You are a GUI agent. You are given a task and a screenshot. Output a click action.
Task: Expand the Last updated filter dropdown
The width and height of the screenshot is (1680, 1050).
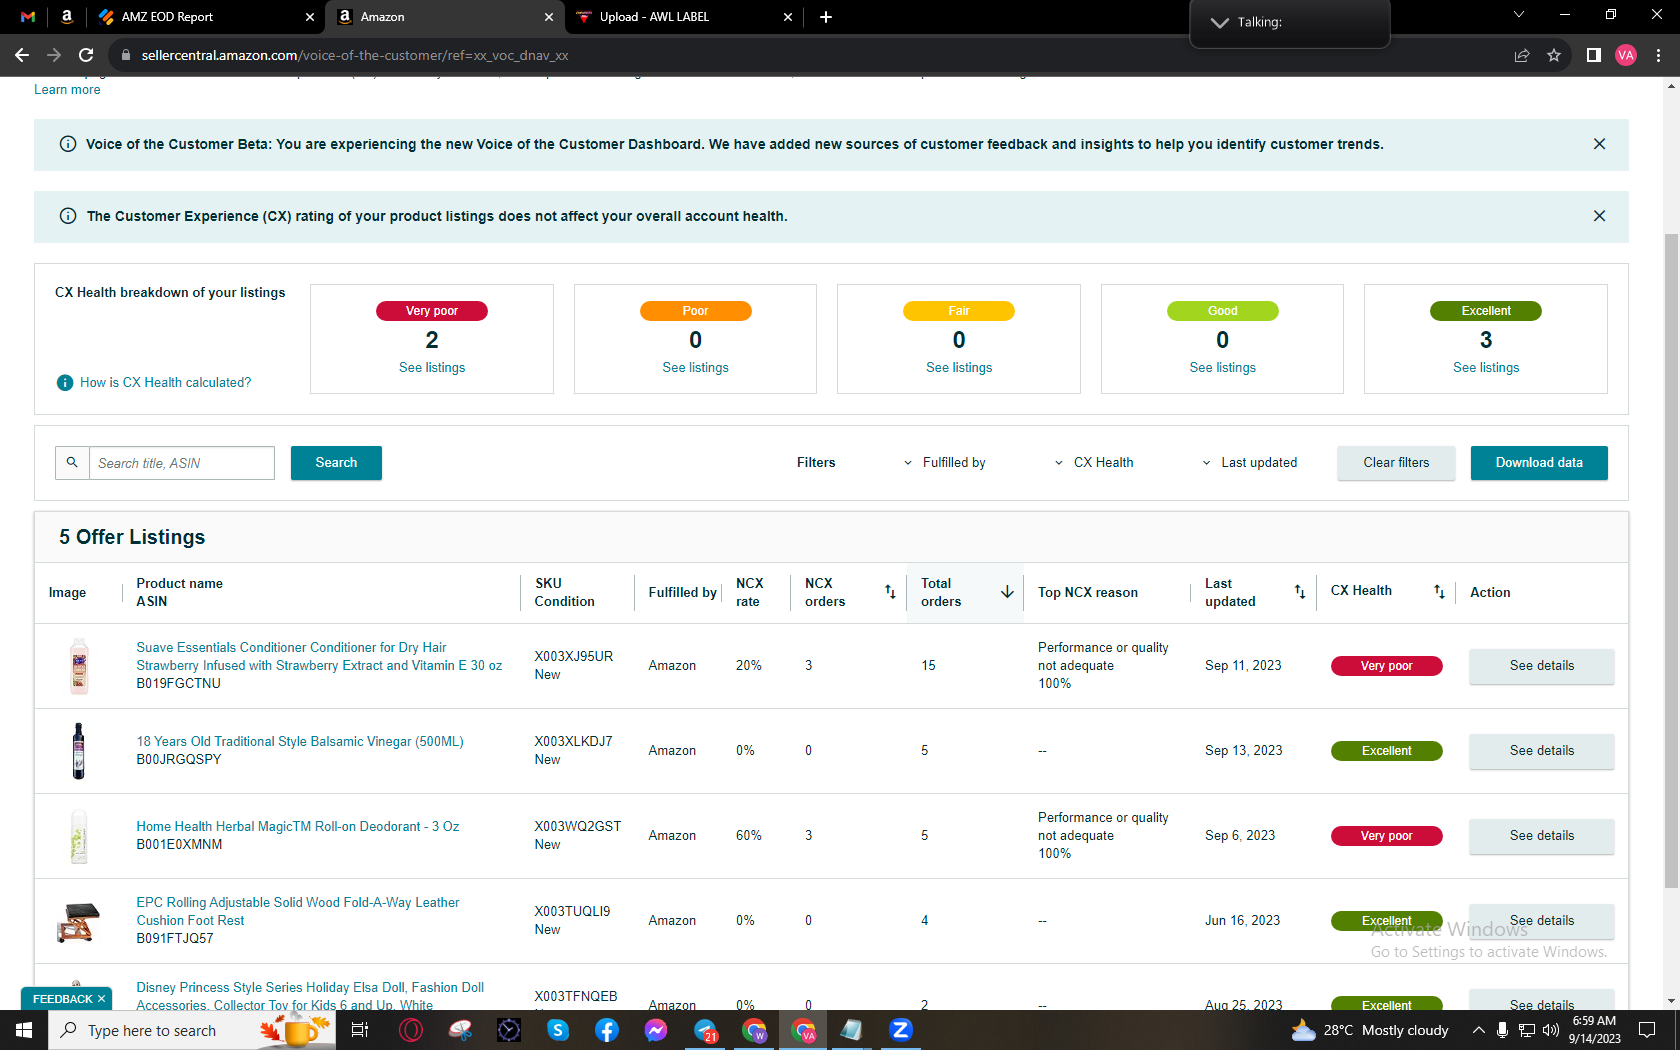click(x=1249, y=463)
